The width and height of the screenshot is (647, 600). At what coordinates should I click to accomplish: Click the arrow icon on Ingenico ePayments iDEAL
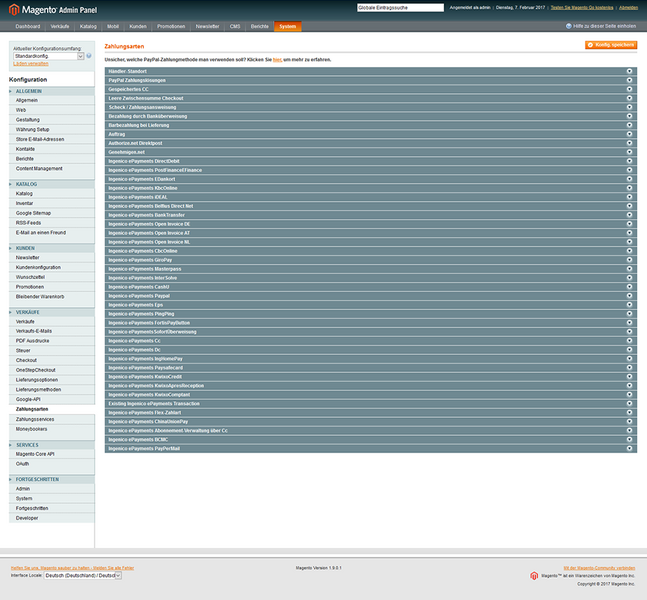(x=629, y=197)
